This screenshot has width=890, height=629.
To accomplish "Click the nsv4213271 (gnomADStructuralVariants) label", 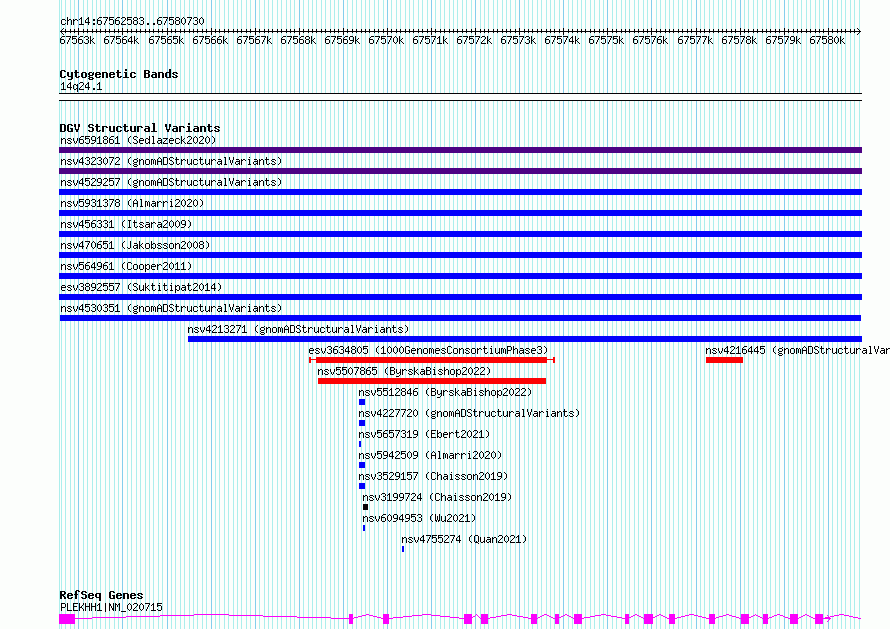I will 298,329.
